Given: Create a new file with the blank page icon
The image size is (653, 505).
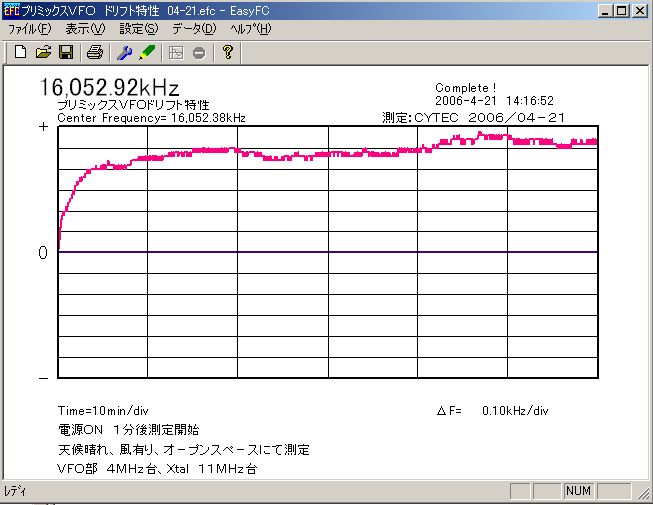Looking at the screenshot, I should point(20,52).
